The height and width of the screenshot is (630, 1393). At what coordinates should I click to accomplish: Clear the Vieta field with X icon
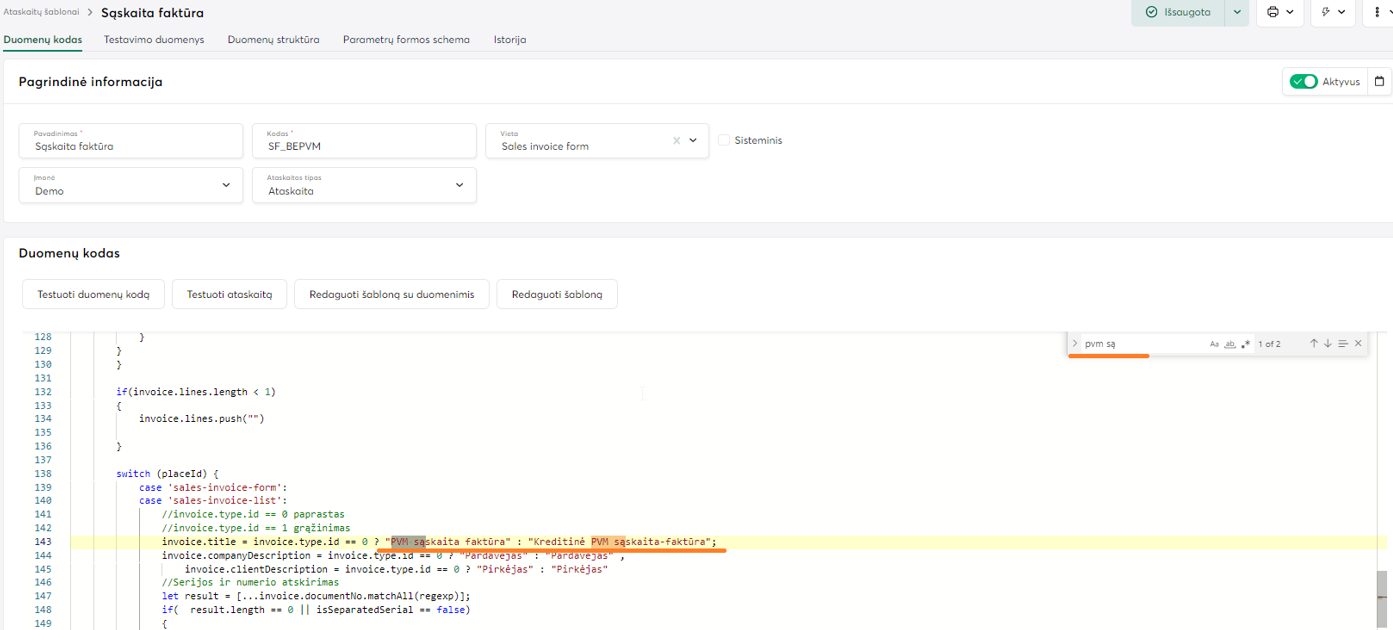[x=676, y=141]
